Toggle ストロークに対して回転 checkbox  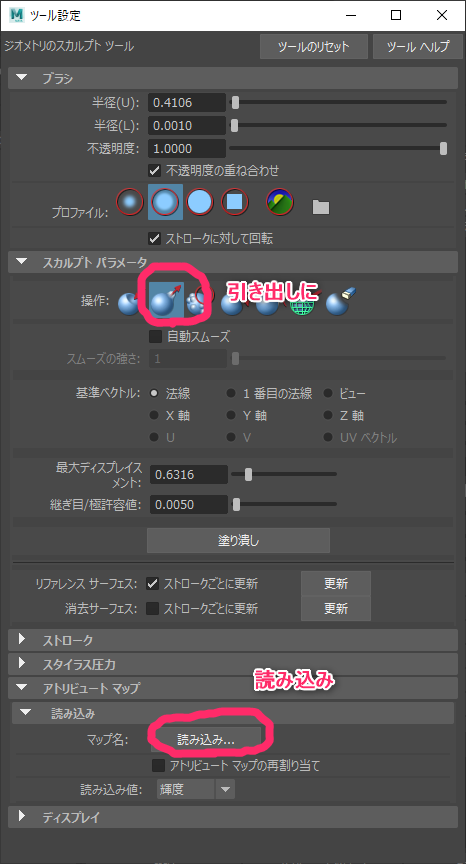click(155, 239)
